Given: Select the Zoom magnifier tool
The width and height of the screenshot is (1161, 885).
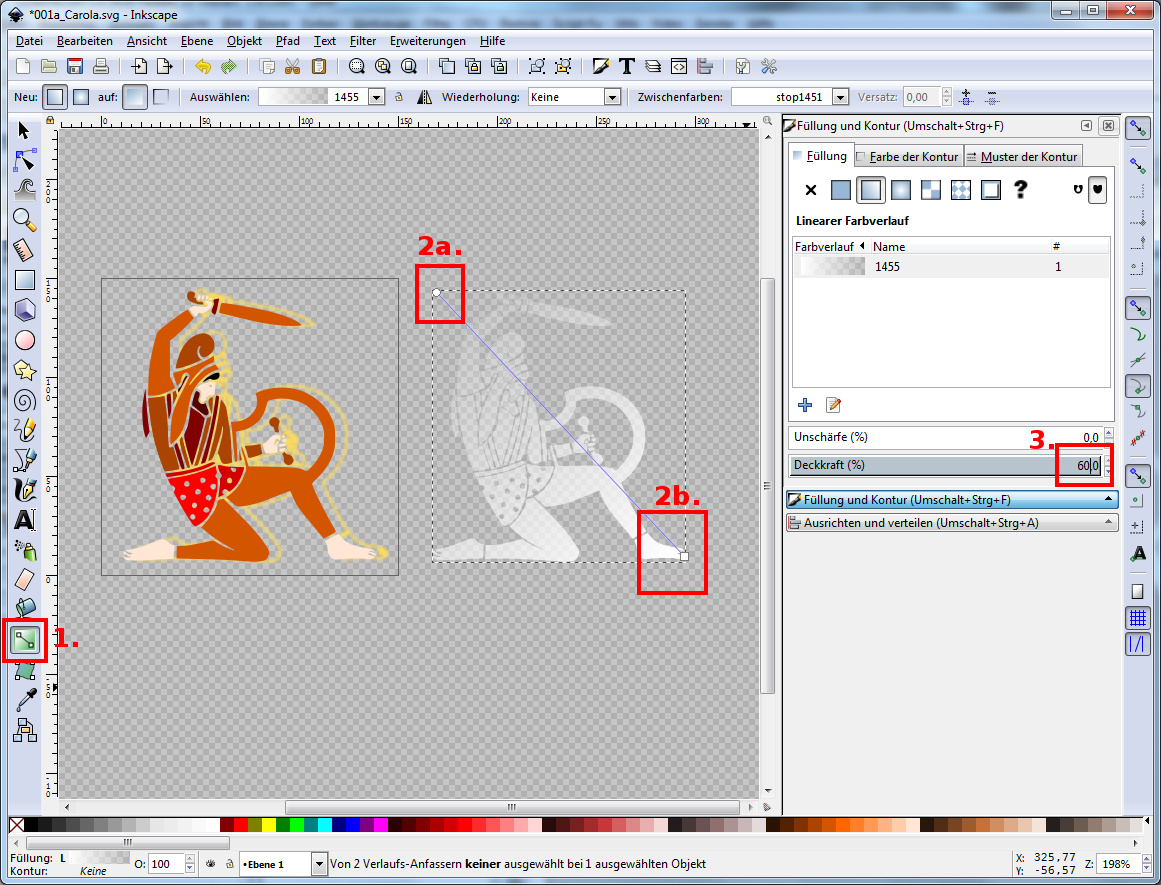Looking at the screenshot, I should click(25, 220).
